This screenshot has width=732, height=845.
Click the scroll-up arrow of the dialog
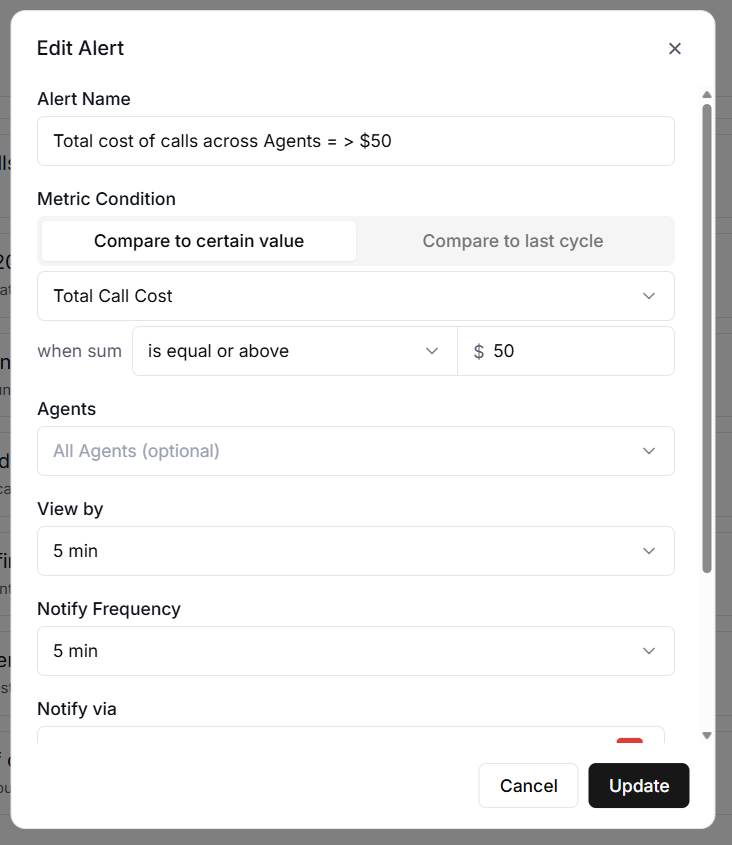707,96
